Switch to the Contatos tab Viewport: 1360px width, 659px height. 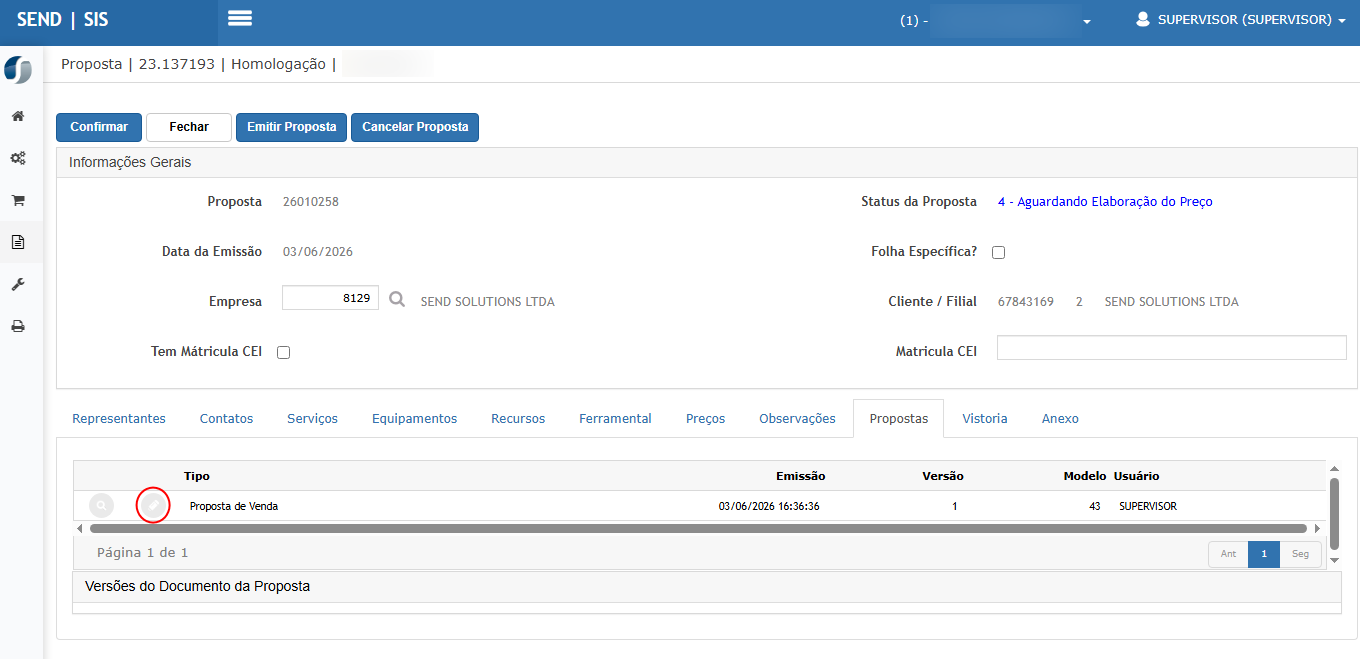click(226, 418)
